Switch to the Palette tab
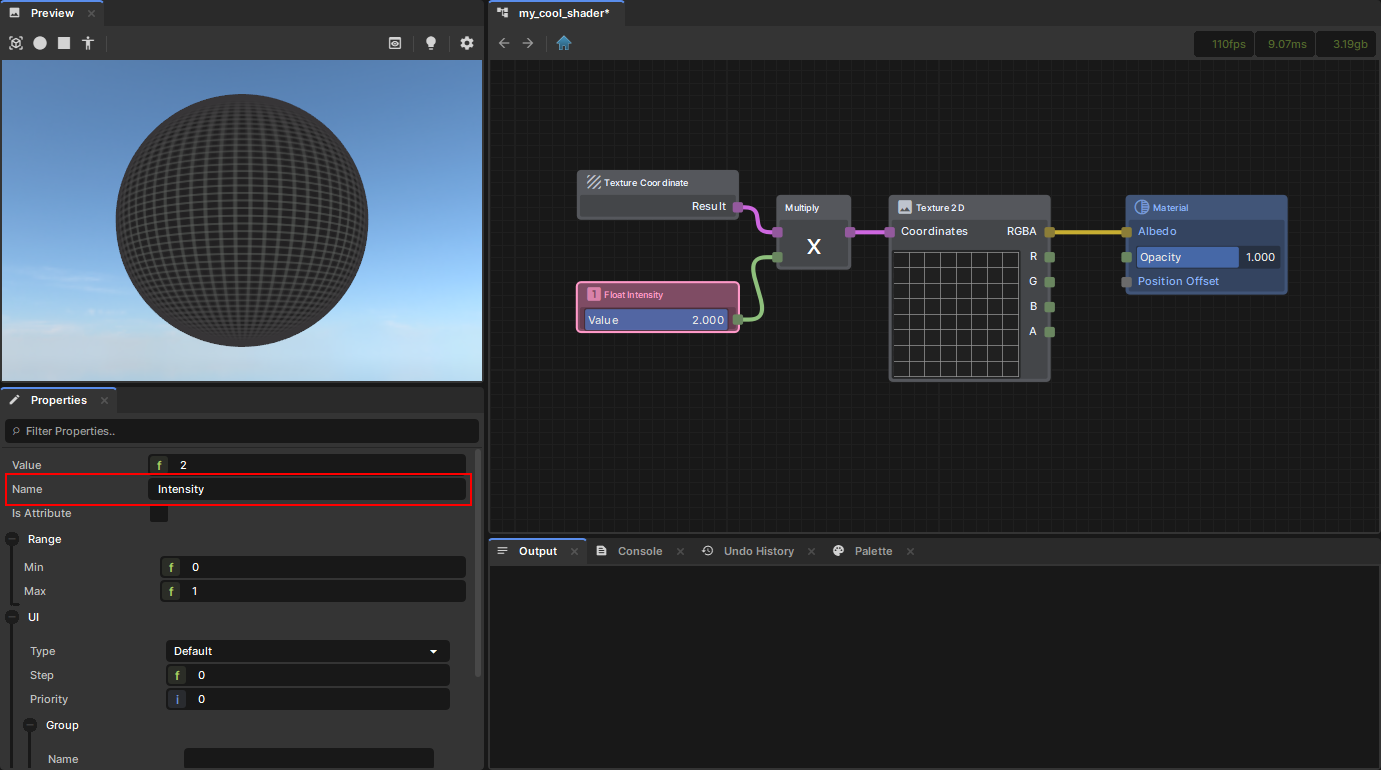Image resolution: width=1381 pixels, height=770 pixels. (873, 551)
